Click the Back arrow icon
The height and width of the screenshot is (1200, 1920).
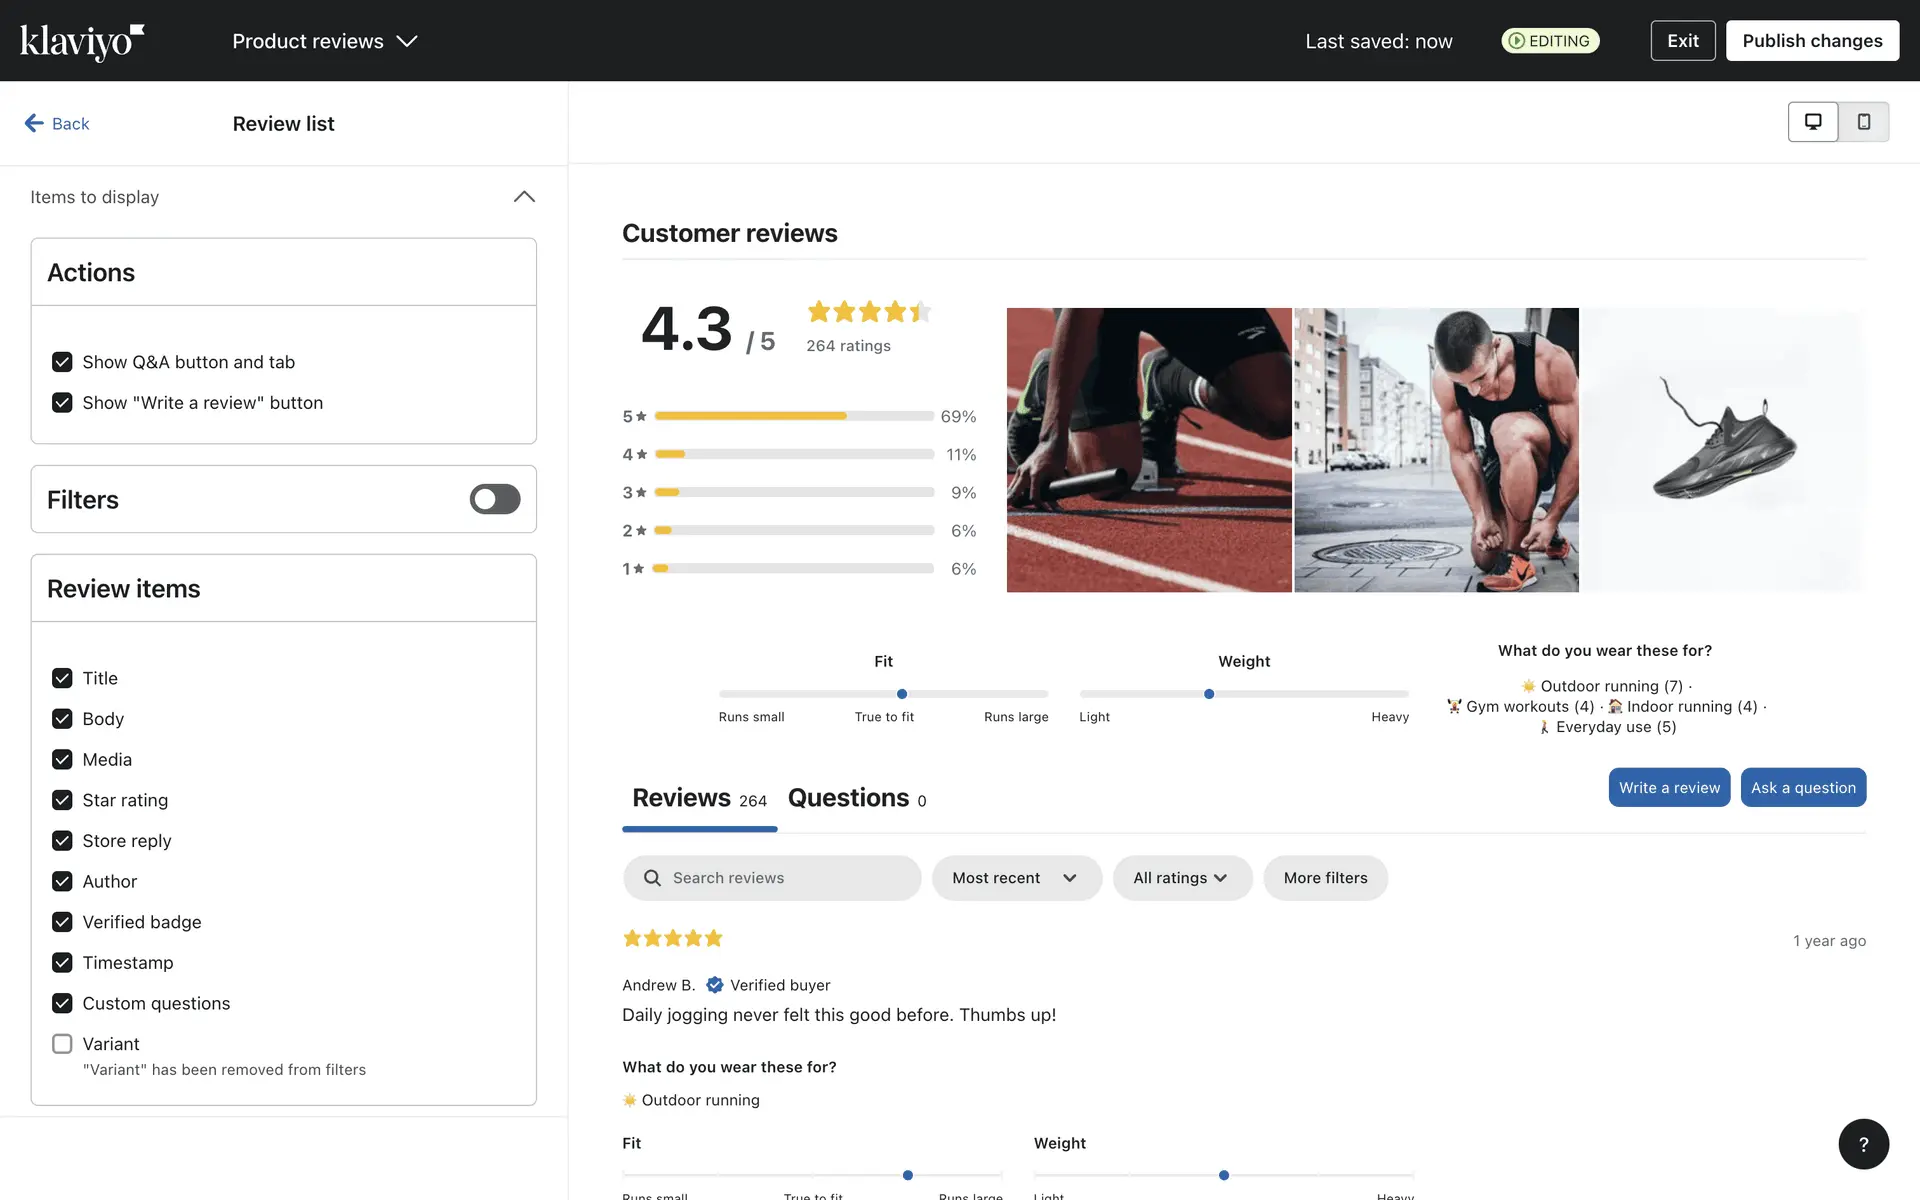[x=34, y=123]
